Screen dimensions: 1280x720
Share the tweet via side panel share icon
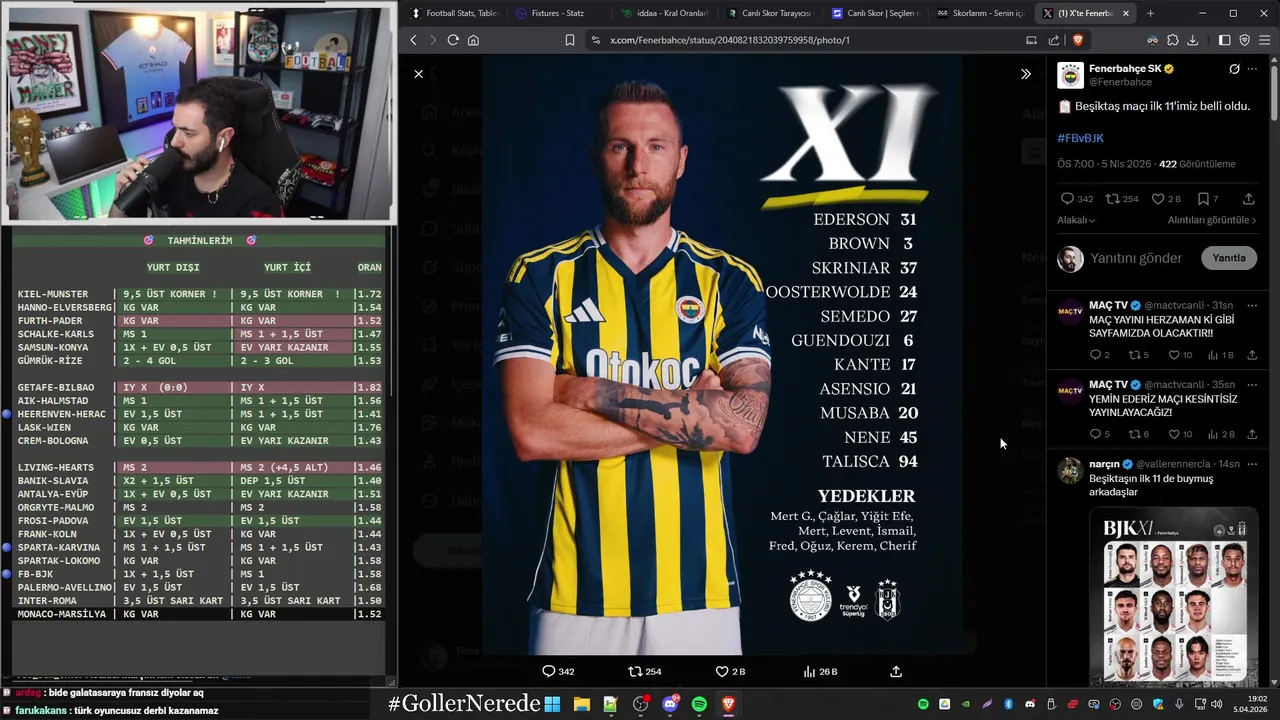[x=1248, y=199]
